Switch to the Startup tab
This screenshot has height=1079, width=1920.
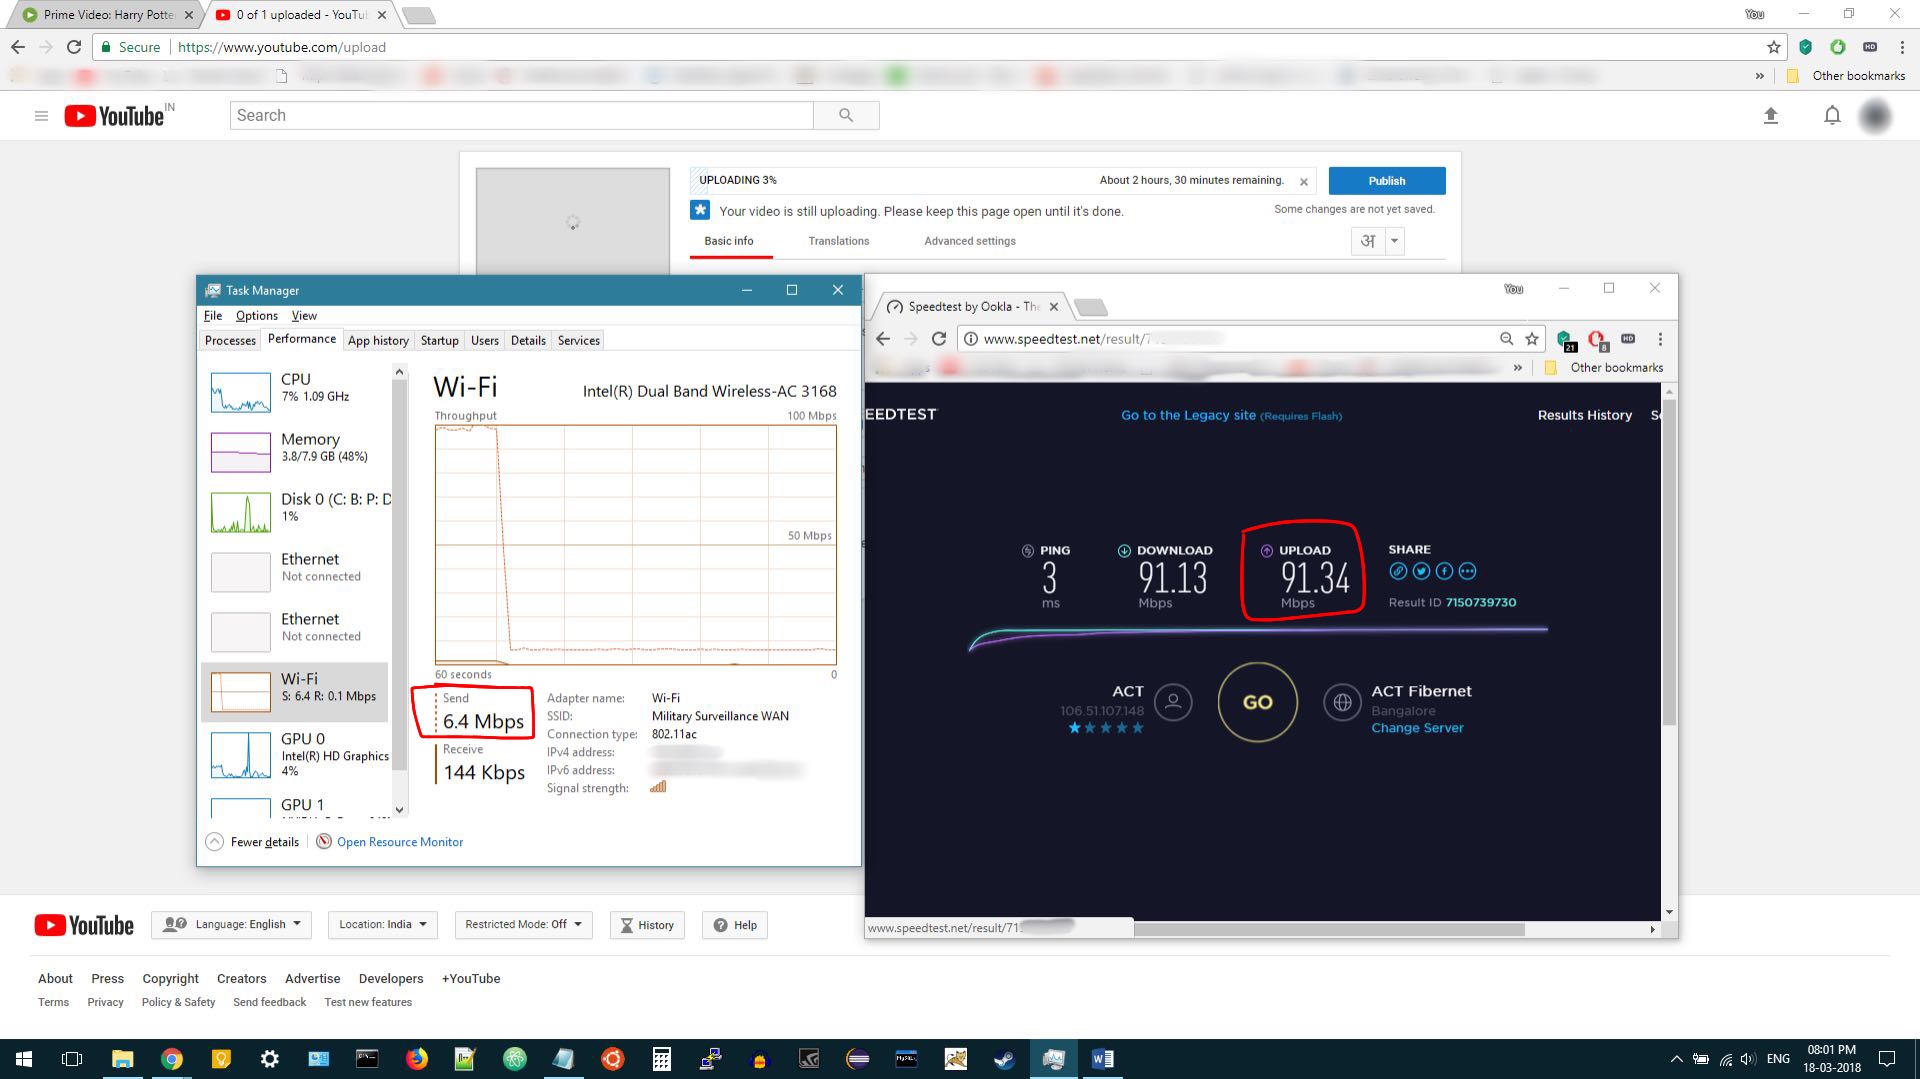439,341
